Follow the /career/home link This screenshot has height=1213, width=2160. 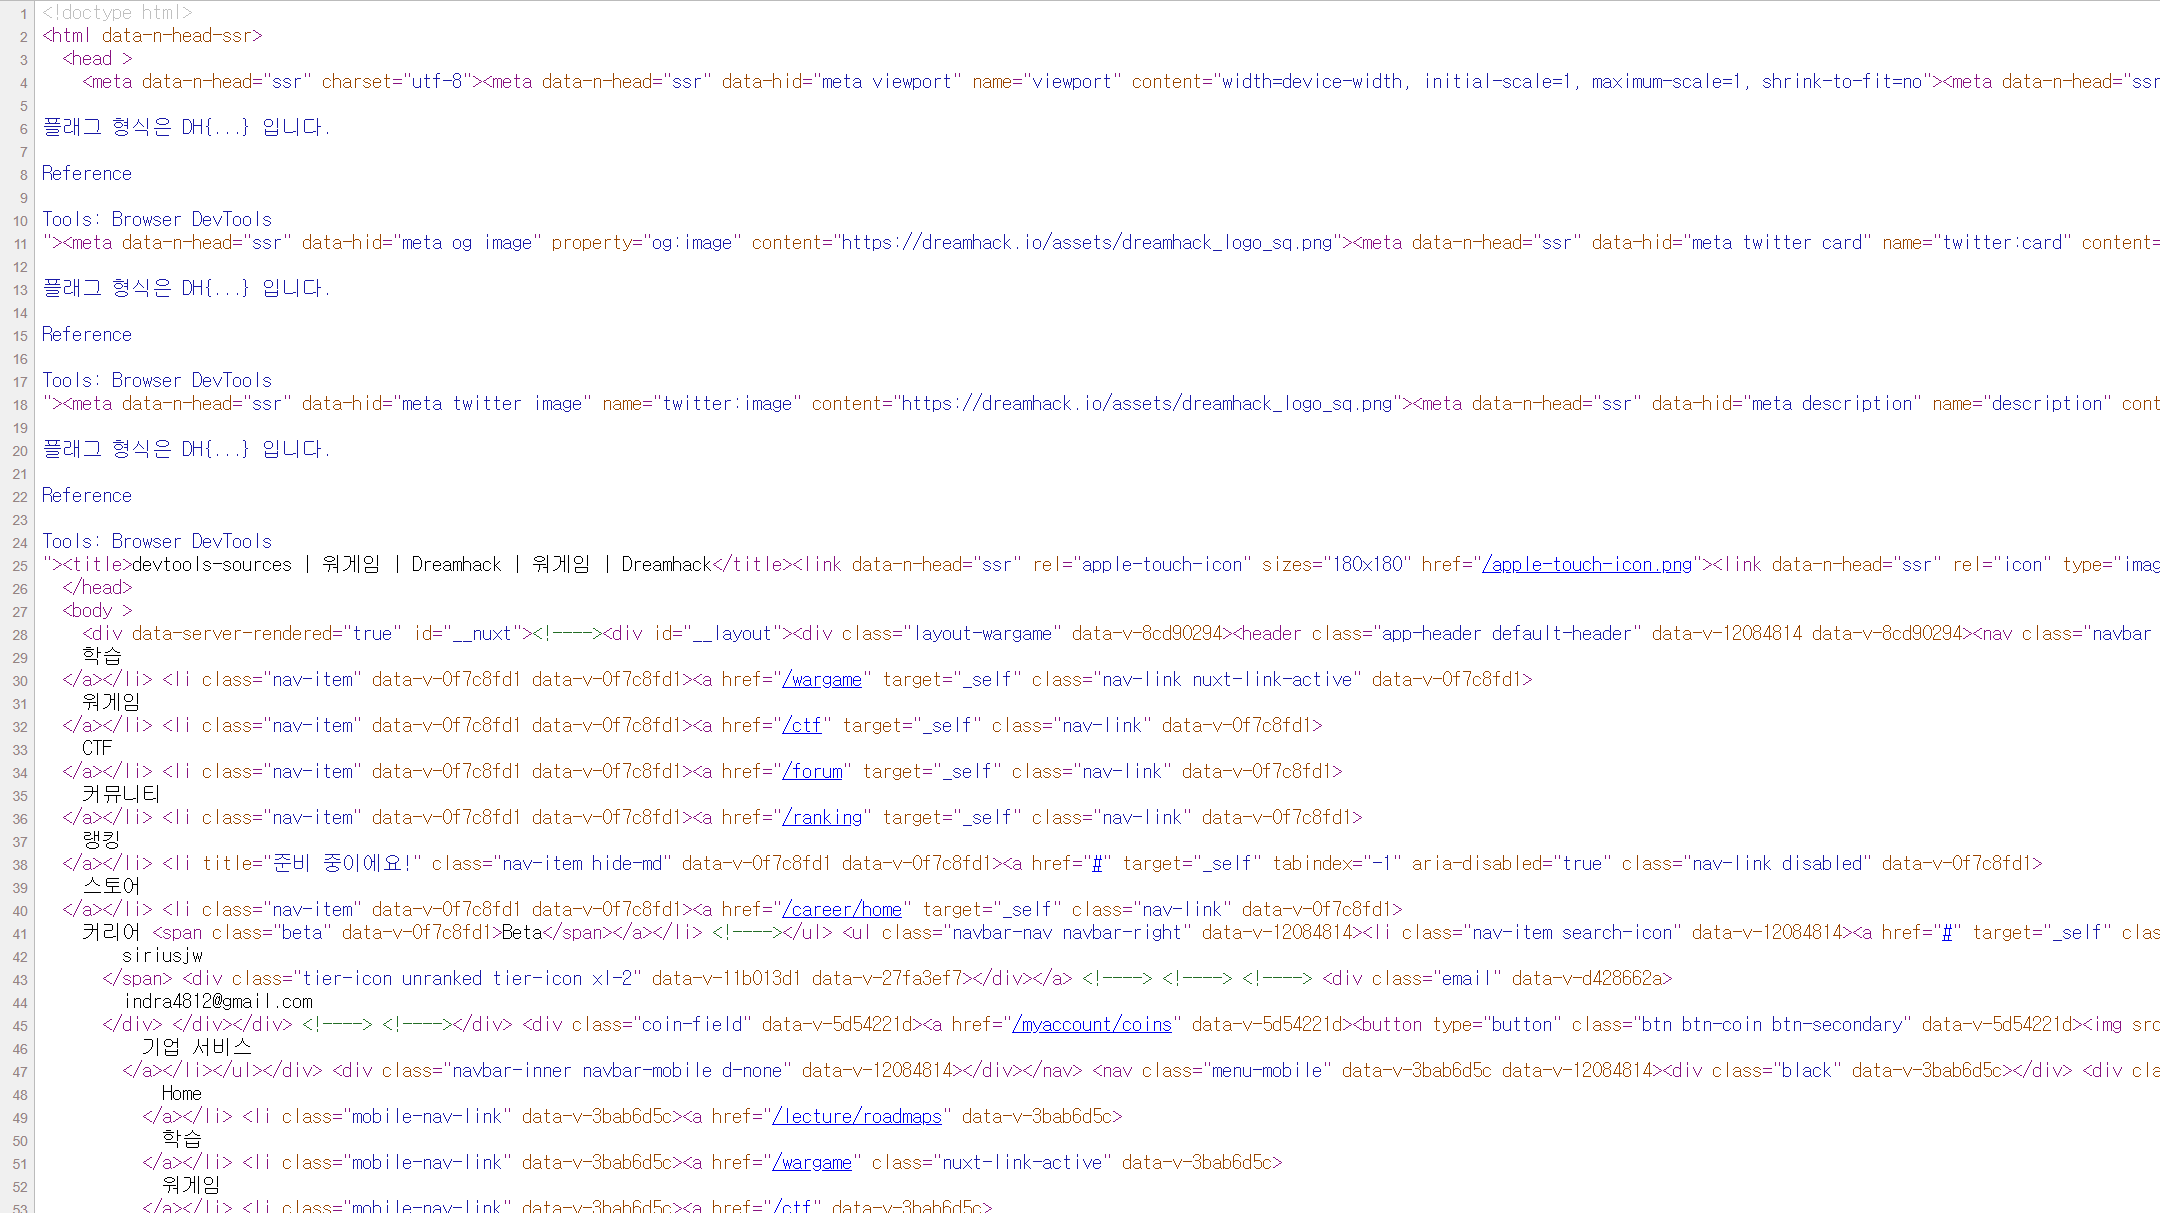841,910
